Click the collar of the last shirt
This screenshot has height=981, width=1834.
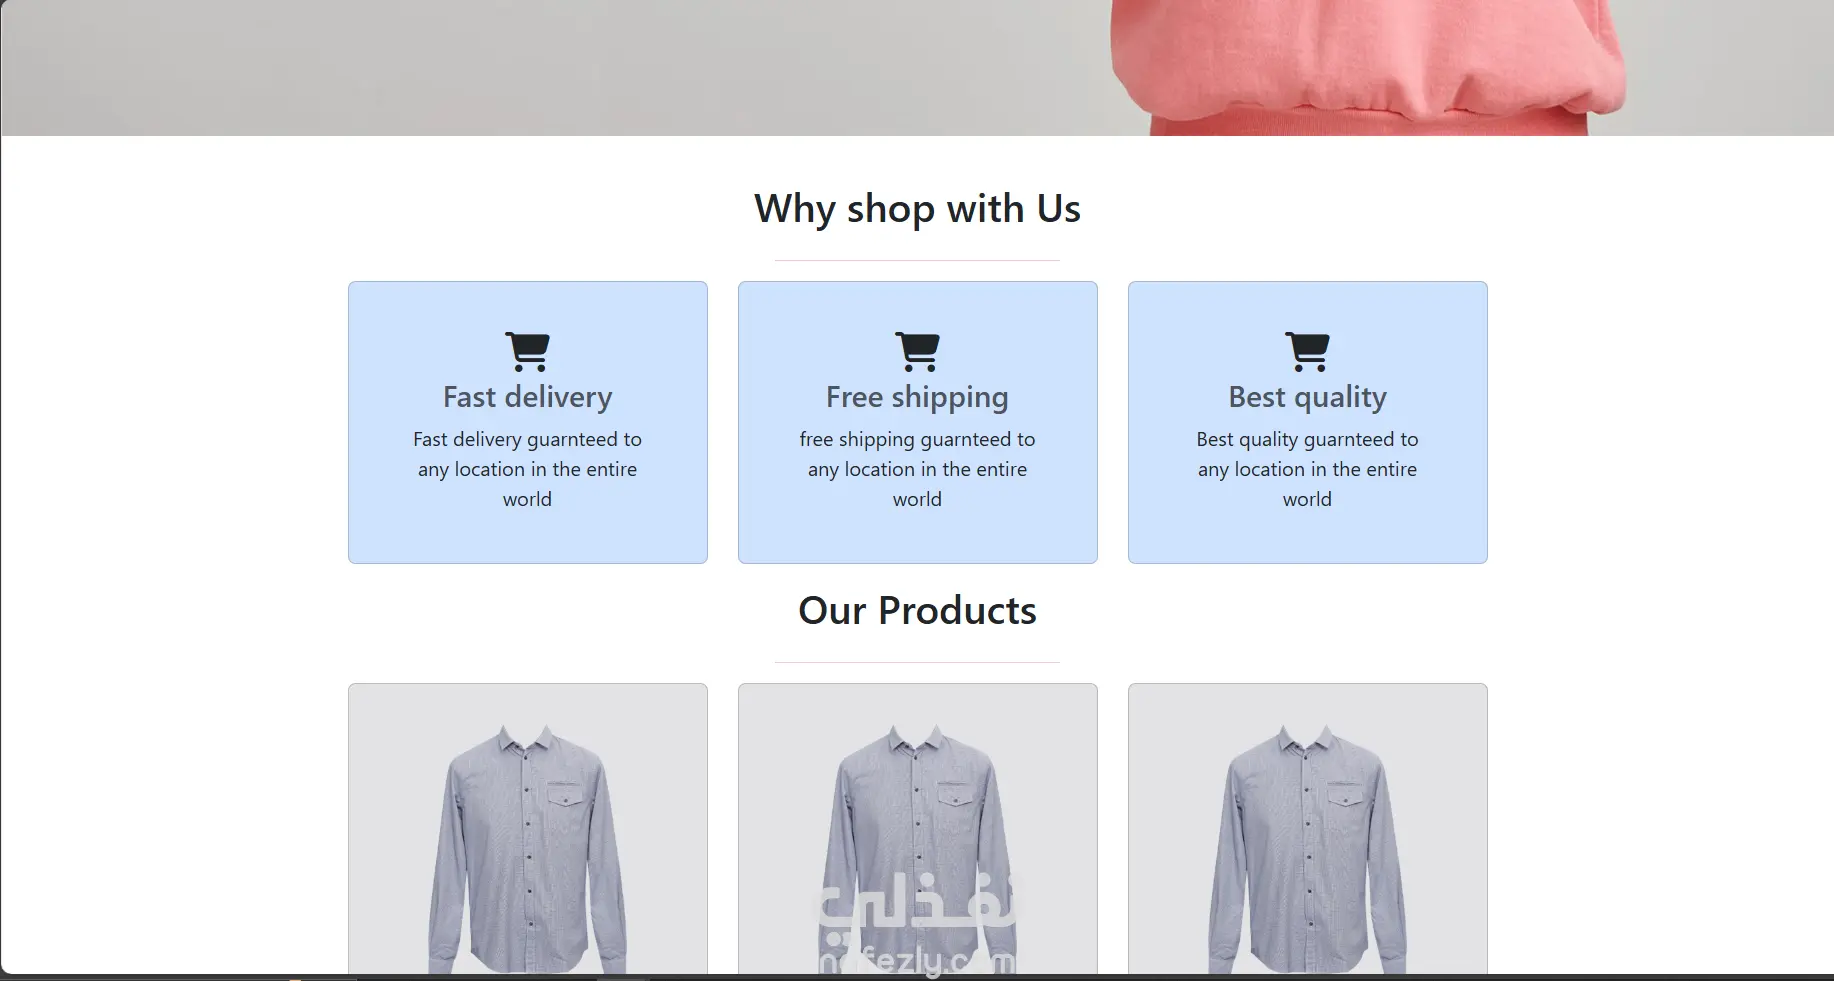click(1307, 742)
